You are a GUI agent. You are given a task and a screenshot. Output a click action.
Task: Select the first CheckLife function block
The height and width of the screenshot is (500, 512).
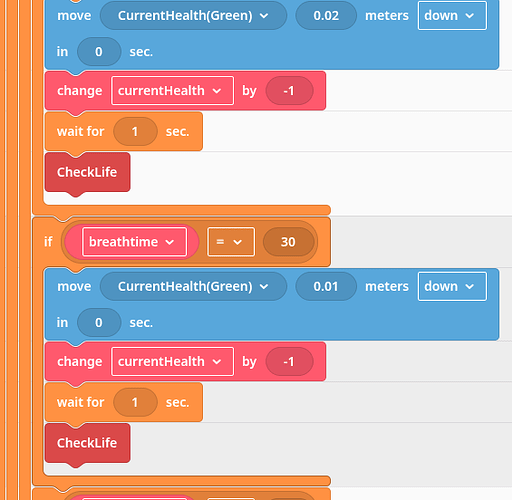tap(87, 172)
